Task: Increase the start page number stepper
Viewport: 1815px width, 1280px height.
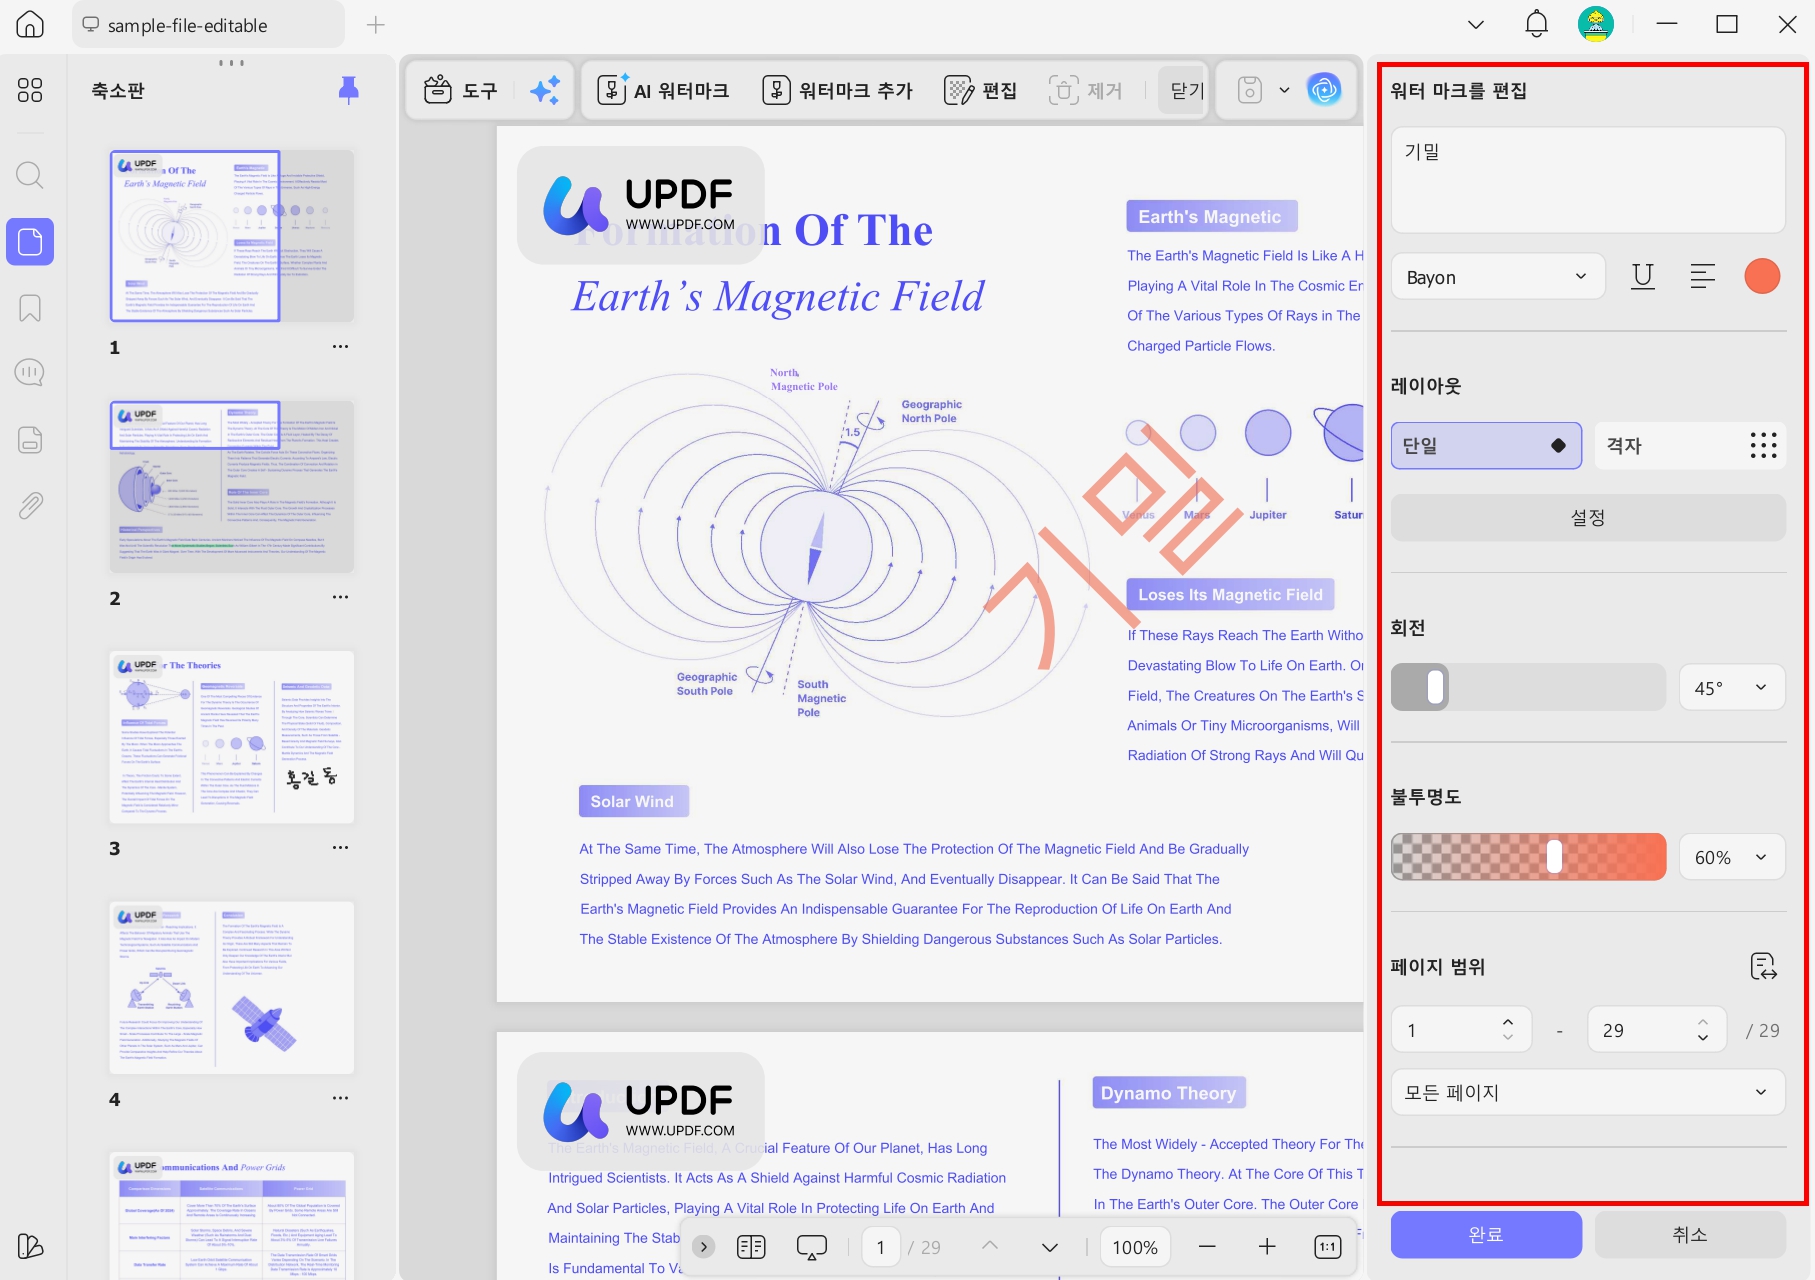Action: point(1508,1021)
